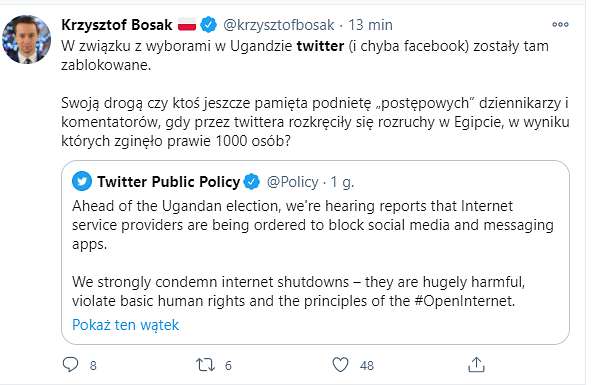Click Krzysztof Bosak's verified badge
The width and height of the screenshot is (599, 385).
pyautogui.click(x=209, y=25)
